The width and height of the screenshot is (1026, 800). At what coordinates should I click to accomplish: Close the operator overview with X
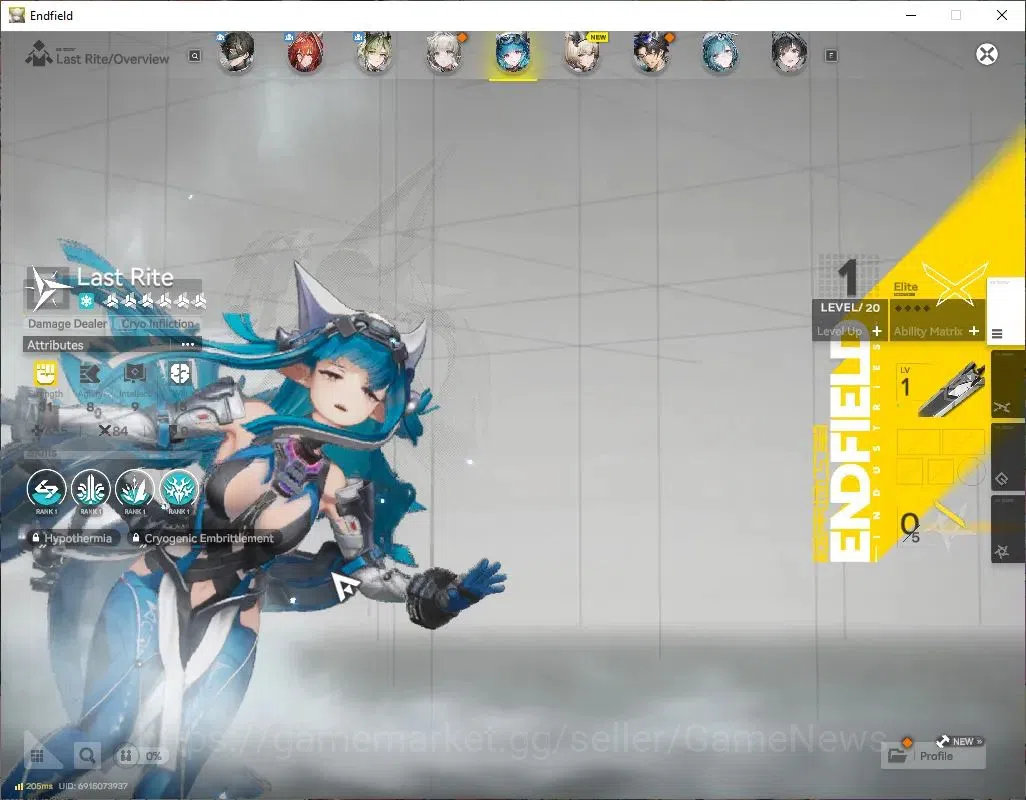coord(987,54)
